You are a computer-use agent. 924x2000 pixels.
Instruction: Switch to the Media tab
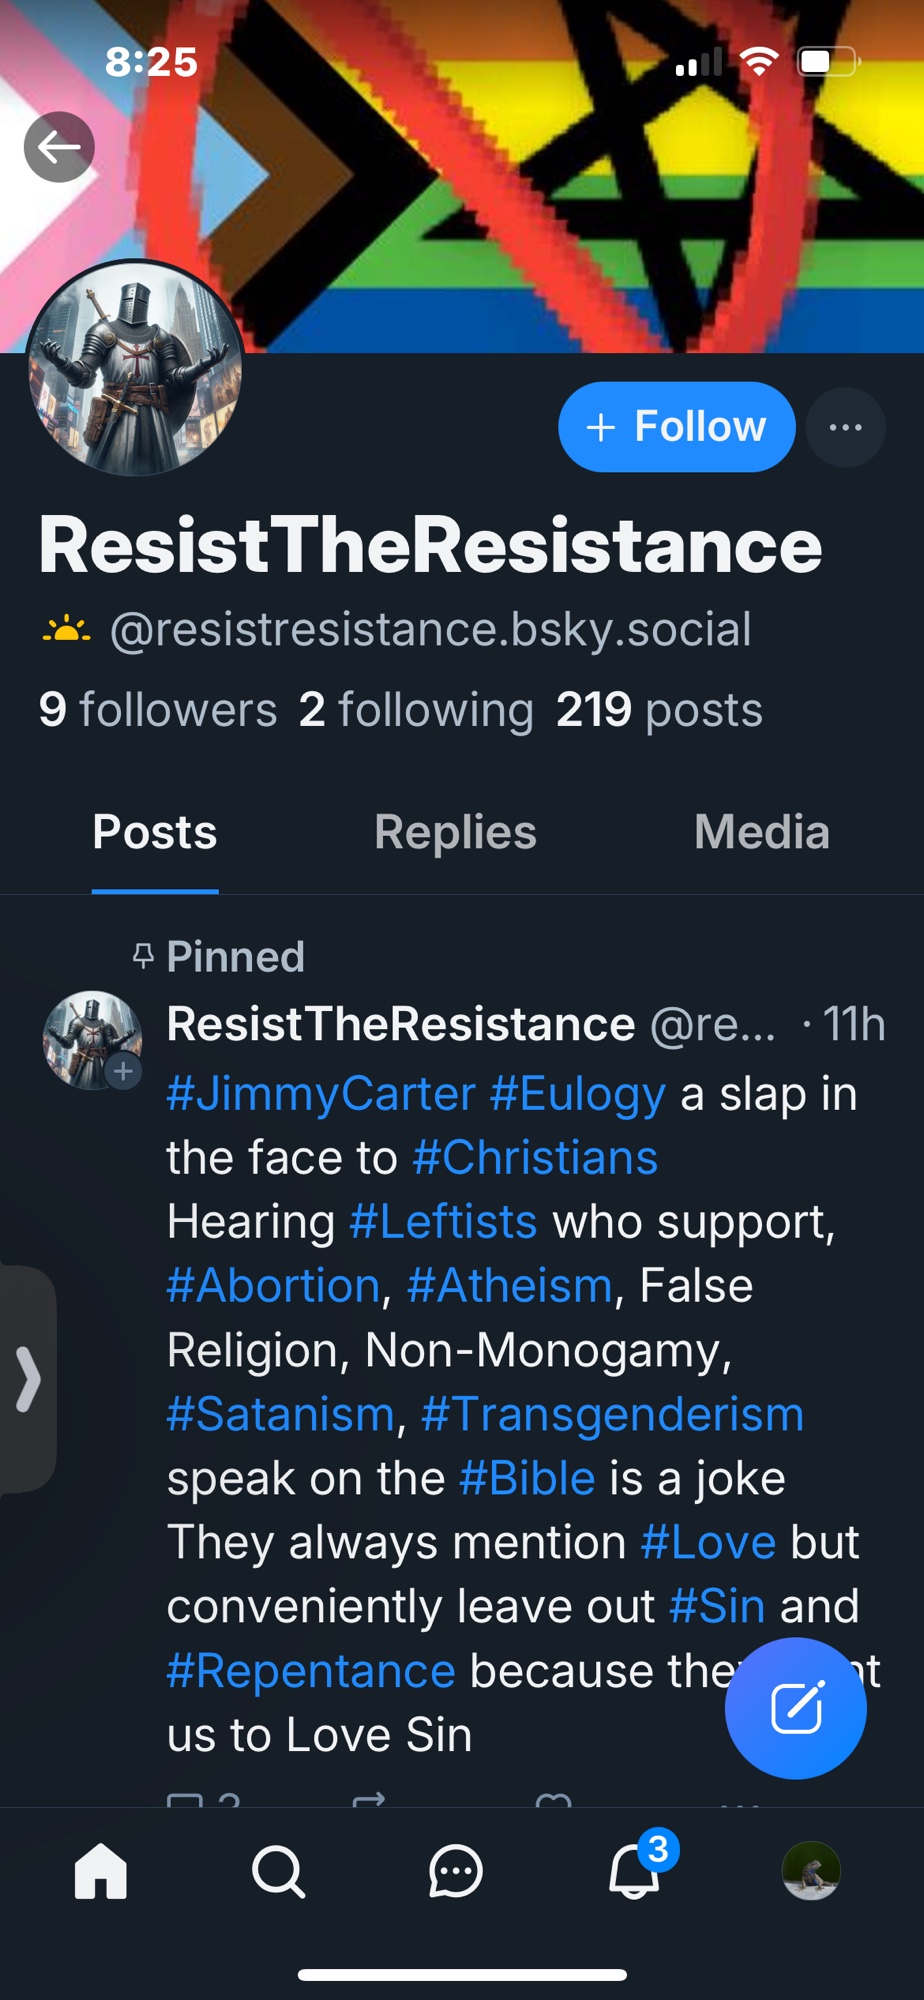pos(762,832)
